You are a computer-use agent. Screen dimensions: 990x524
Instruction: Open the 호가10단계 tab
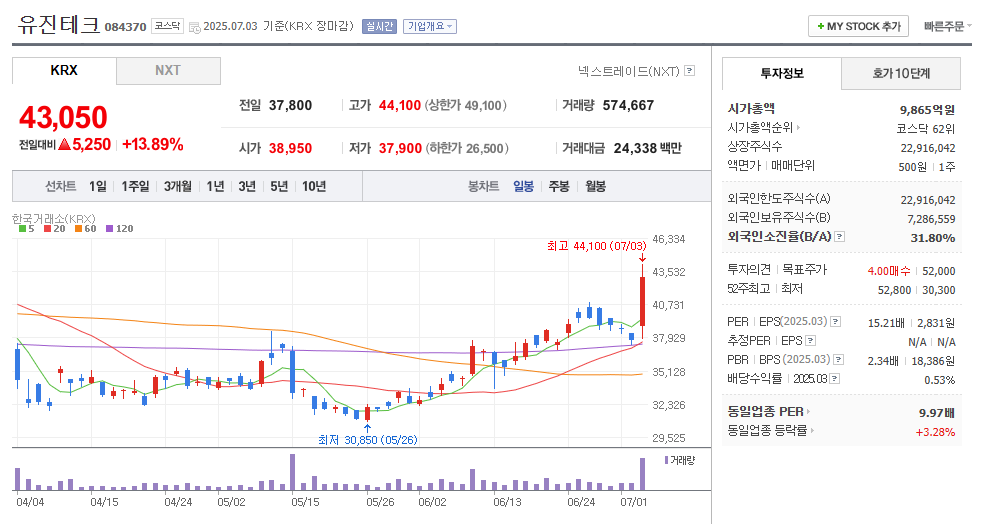click(x=901, y=74)
